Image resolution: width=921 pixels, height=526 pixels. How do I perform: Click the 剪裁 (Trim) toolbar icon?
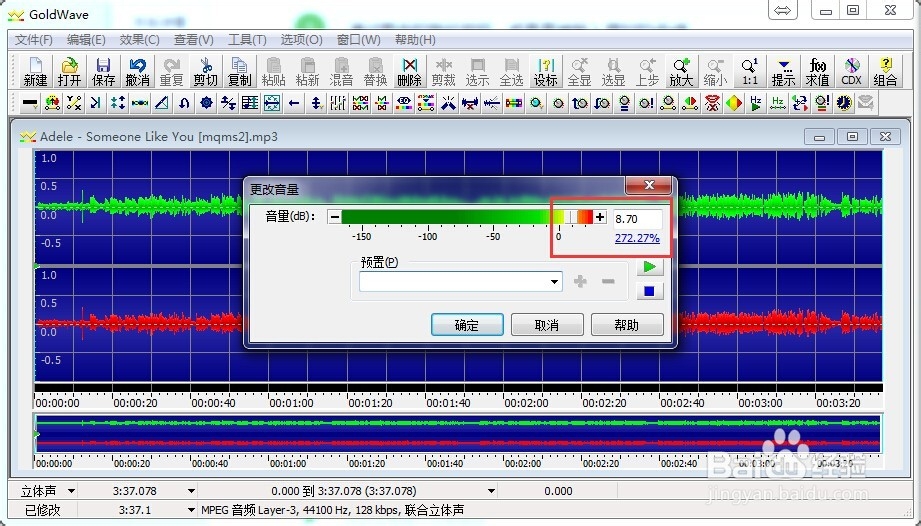point(444,72)
